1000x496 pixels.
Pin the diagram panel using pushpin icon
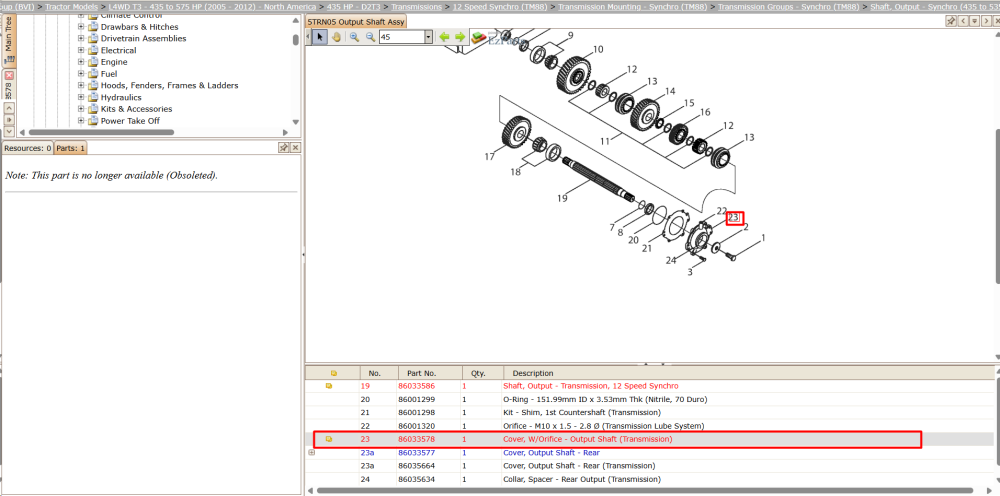pyautogui.click(x=951, y=21)
